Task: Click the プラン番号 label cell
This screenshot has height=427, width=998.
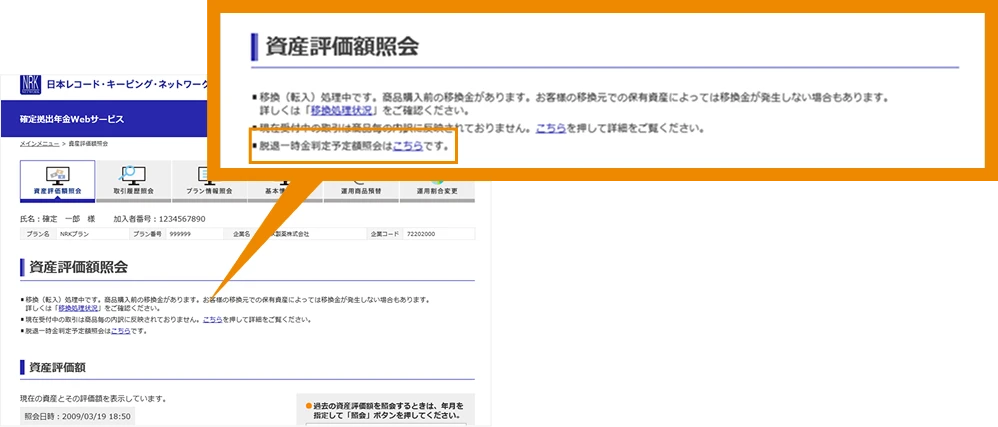Action: click(x=148, y=234)
